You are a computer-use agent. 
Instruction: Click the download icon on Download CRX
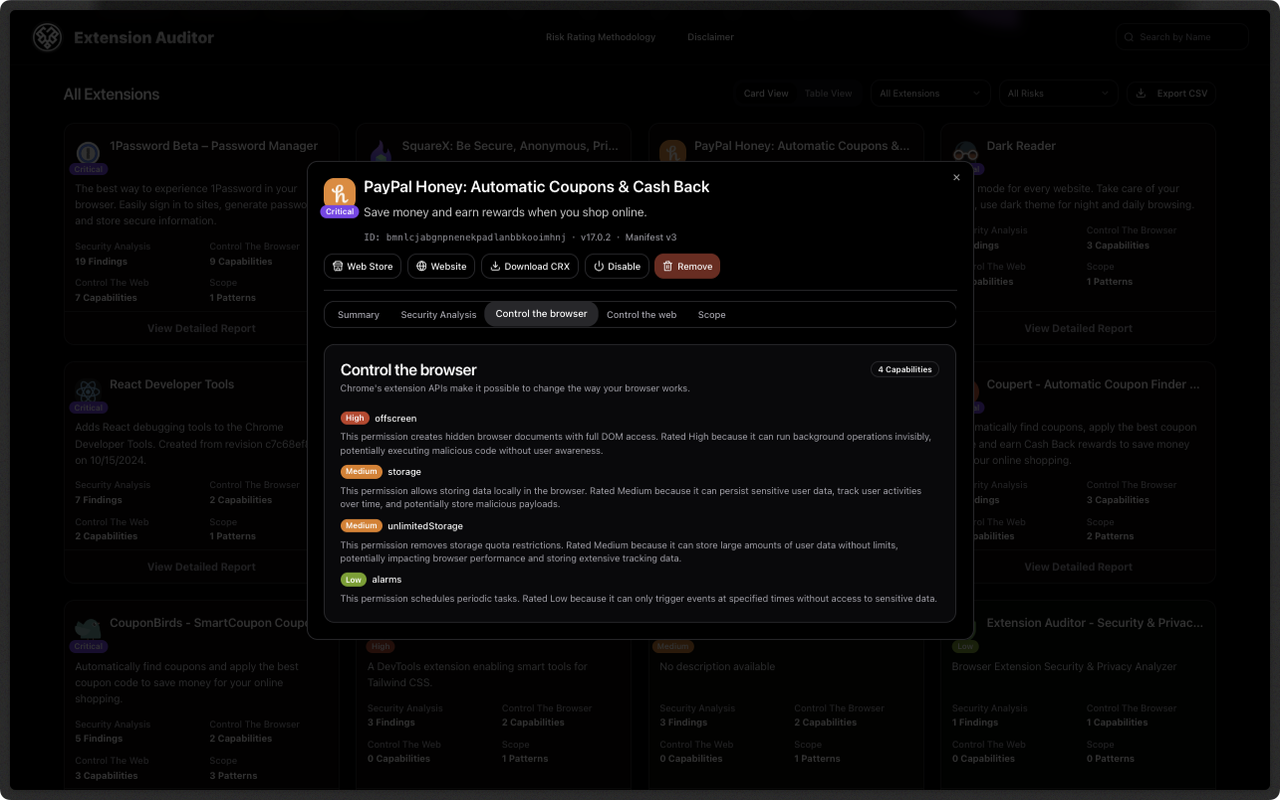click(495, 266)
